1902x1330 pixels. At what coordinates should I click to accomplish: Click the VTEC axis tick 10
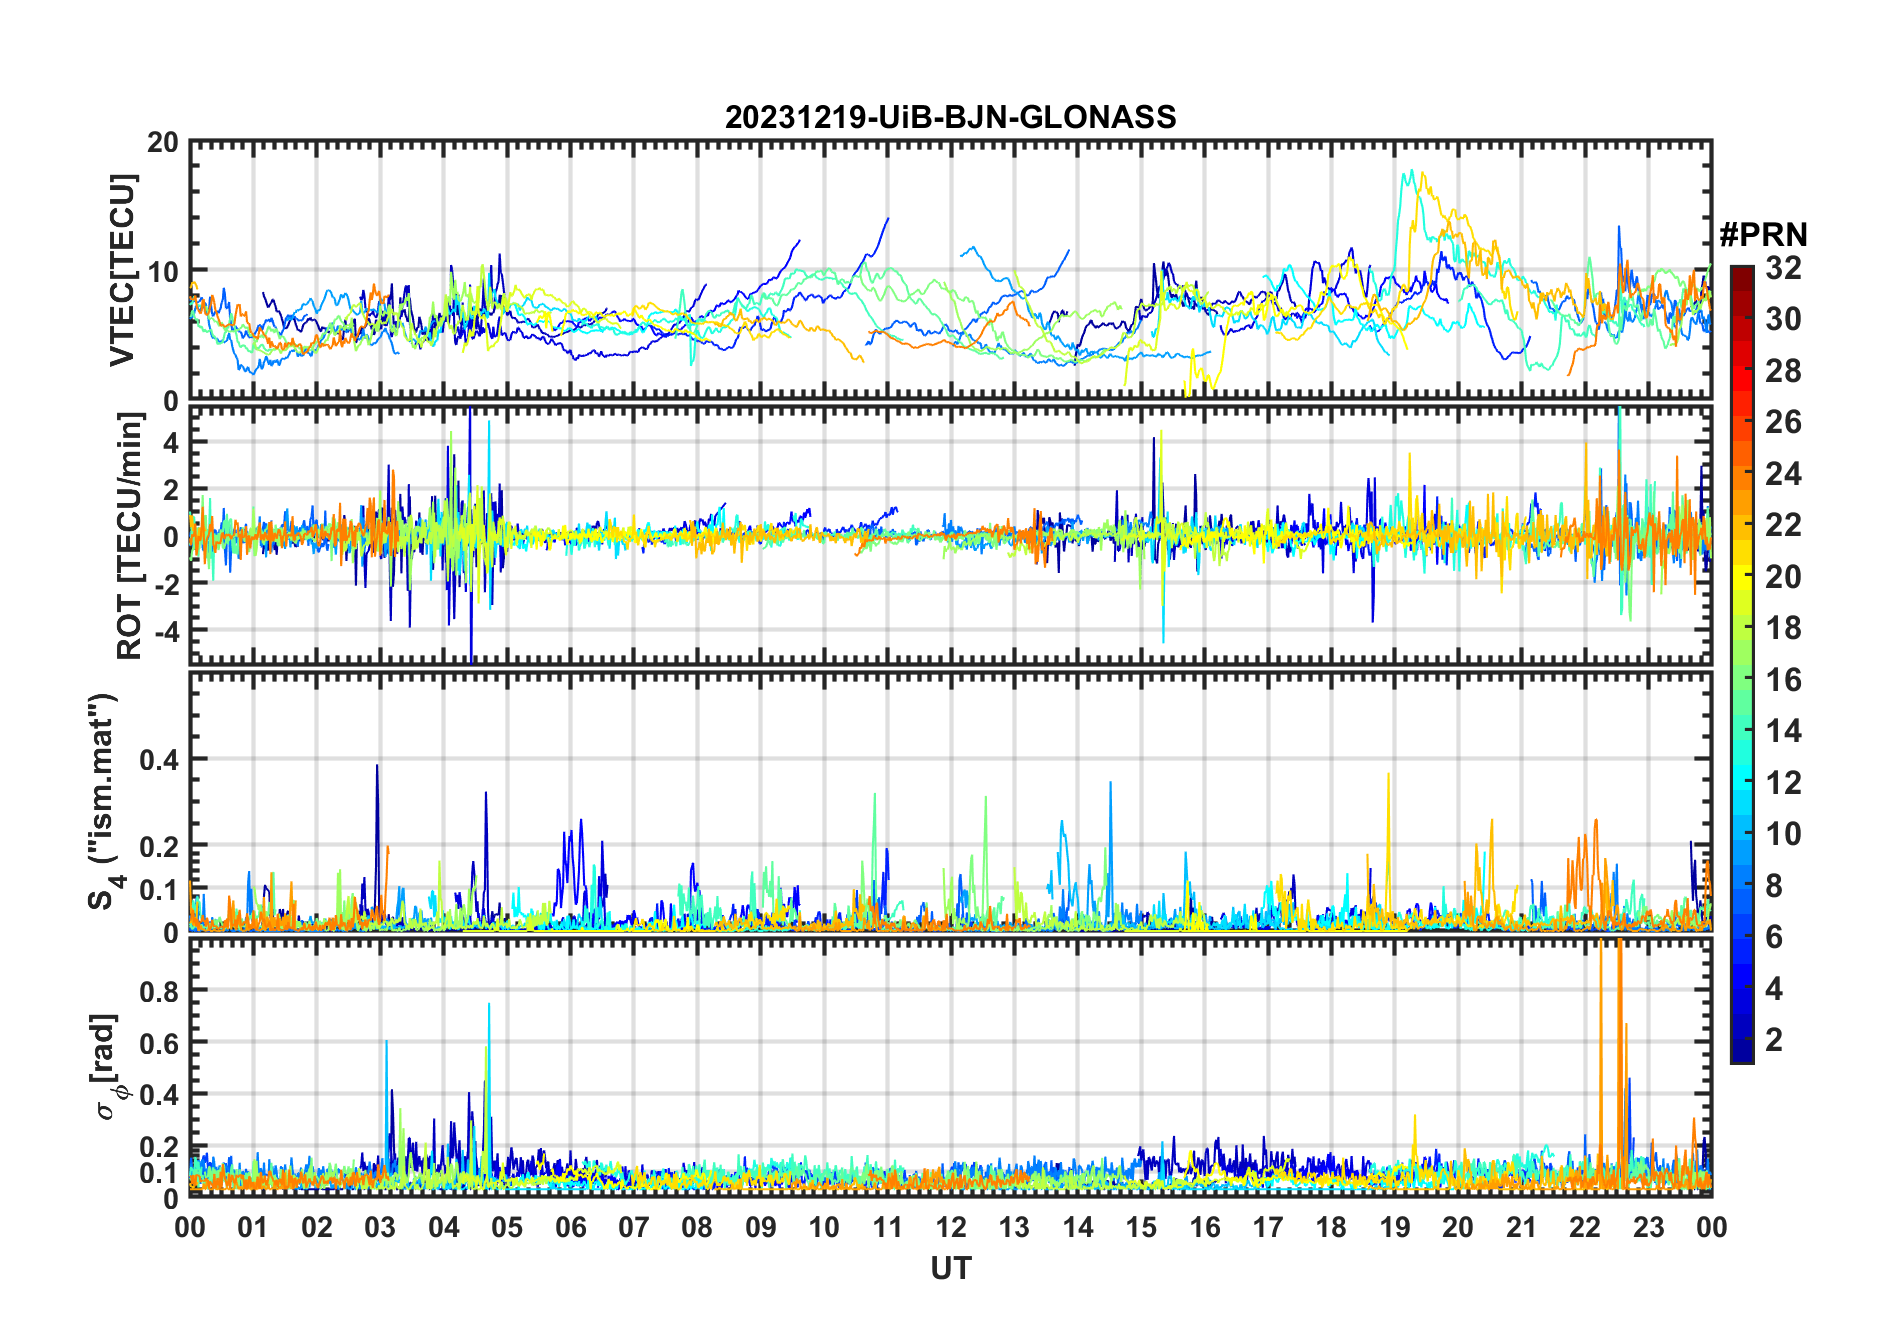point(163,271)
